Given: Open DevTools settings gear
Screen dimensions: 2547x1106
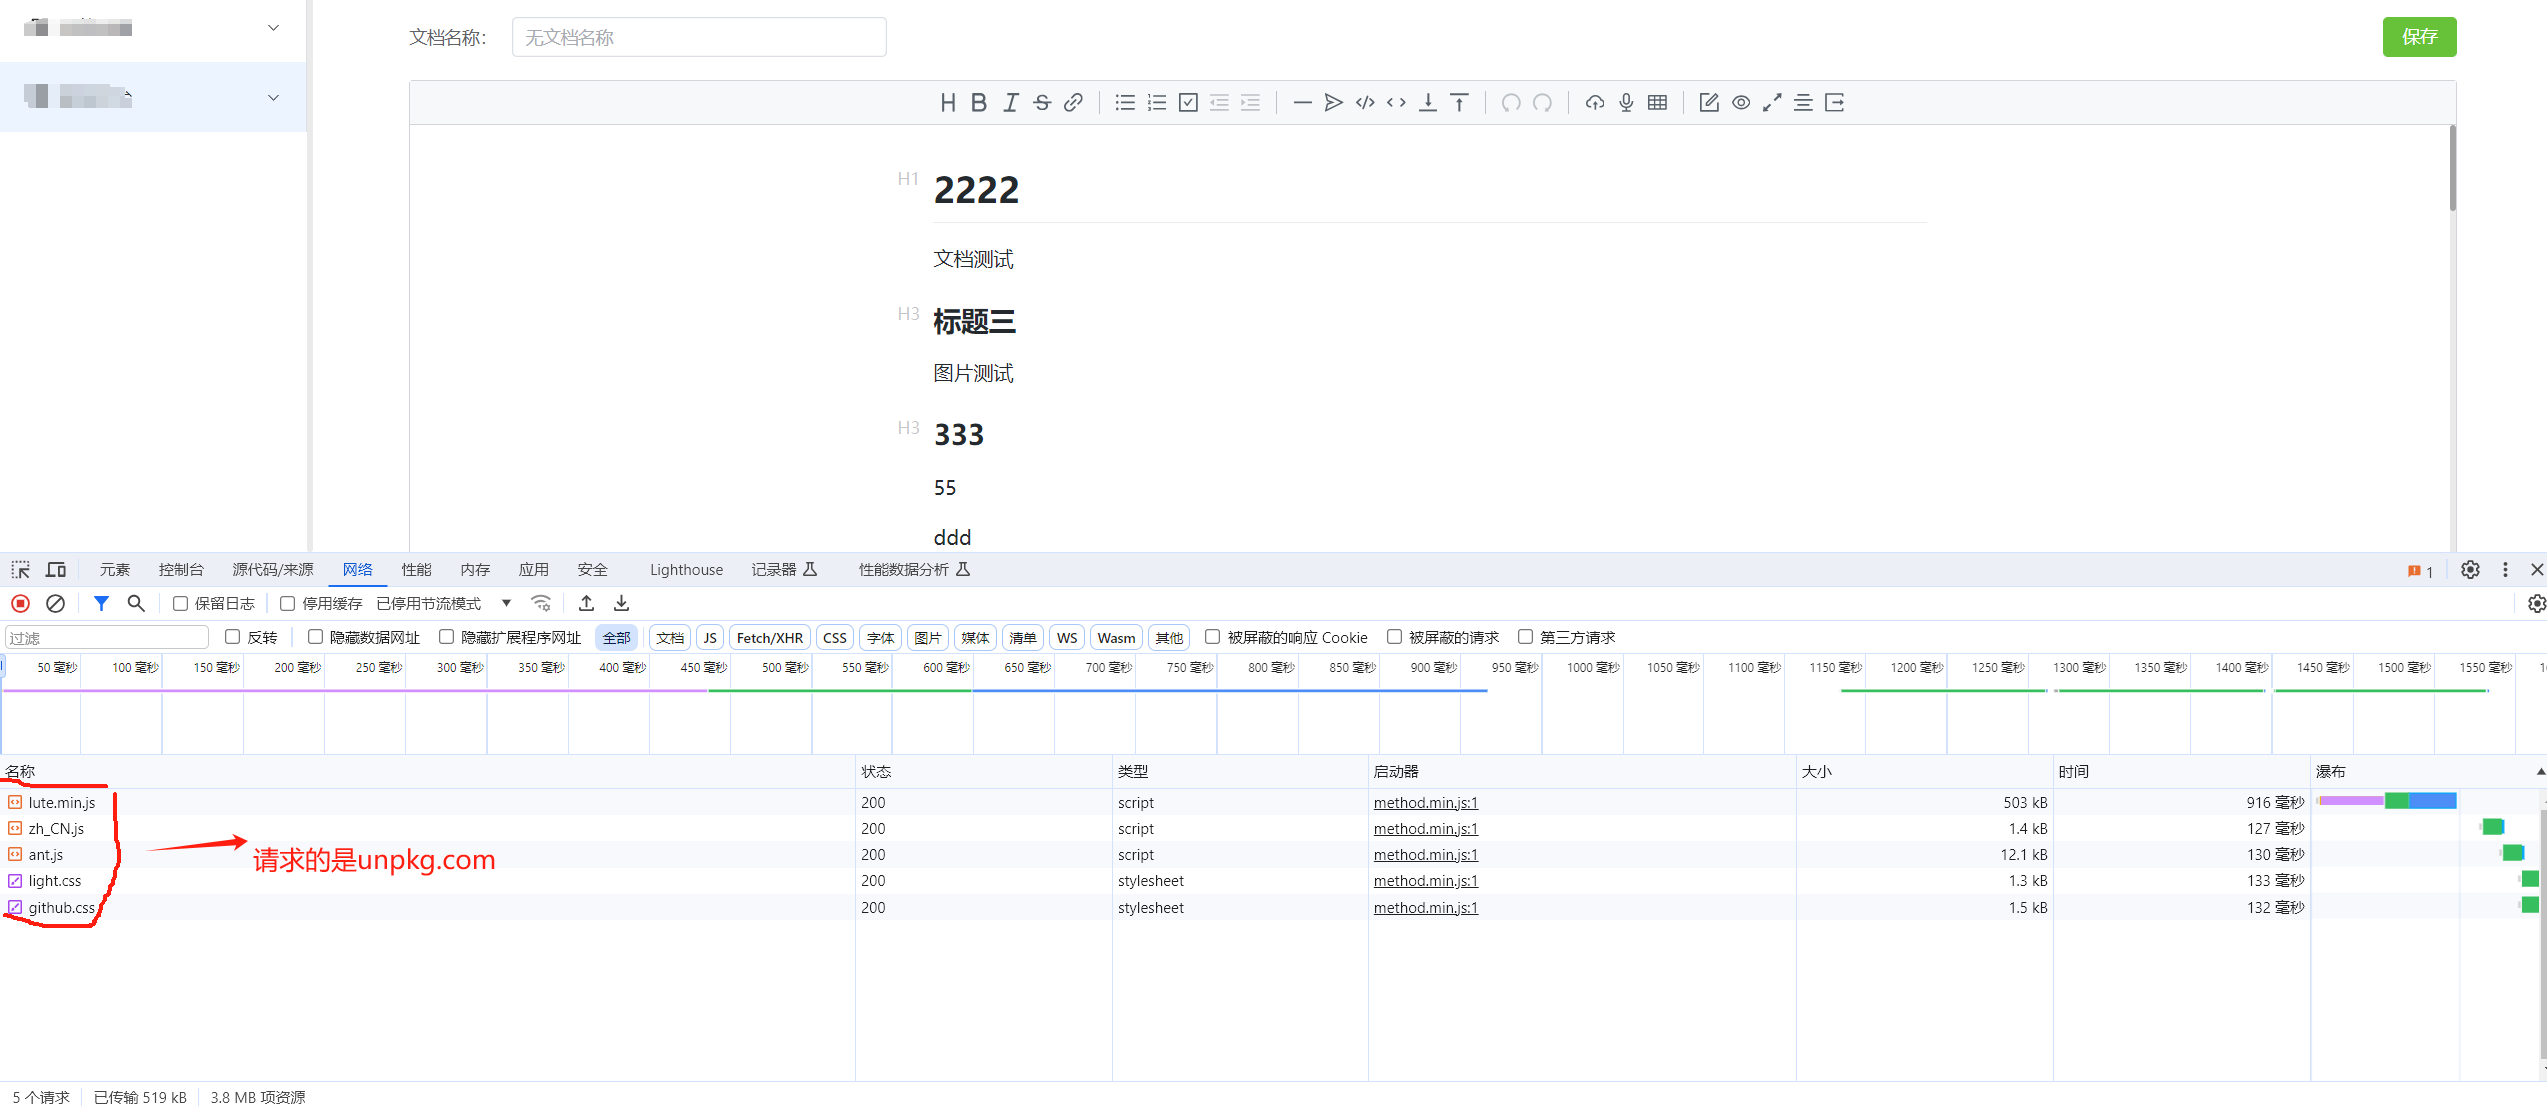Looking at the screenshot, I should pyautogui.click(x=2470, y=569).
